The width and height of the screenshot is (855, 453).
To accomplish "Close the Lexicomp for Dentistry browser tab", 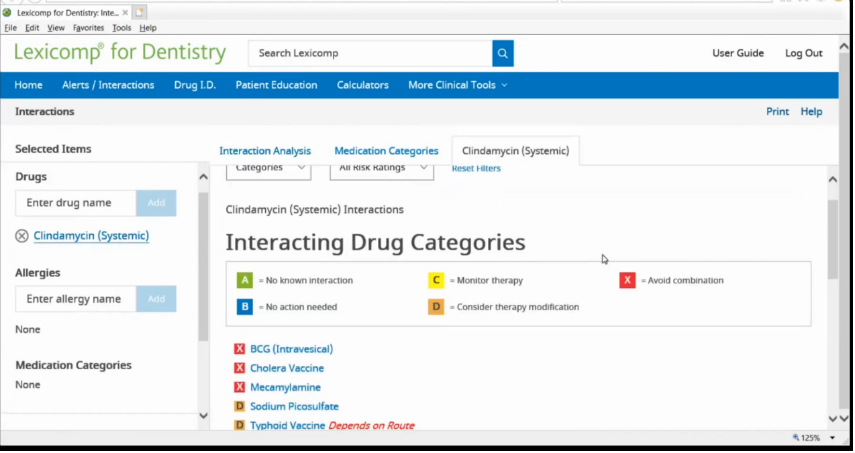I will click(x=125, y=12).
